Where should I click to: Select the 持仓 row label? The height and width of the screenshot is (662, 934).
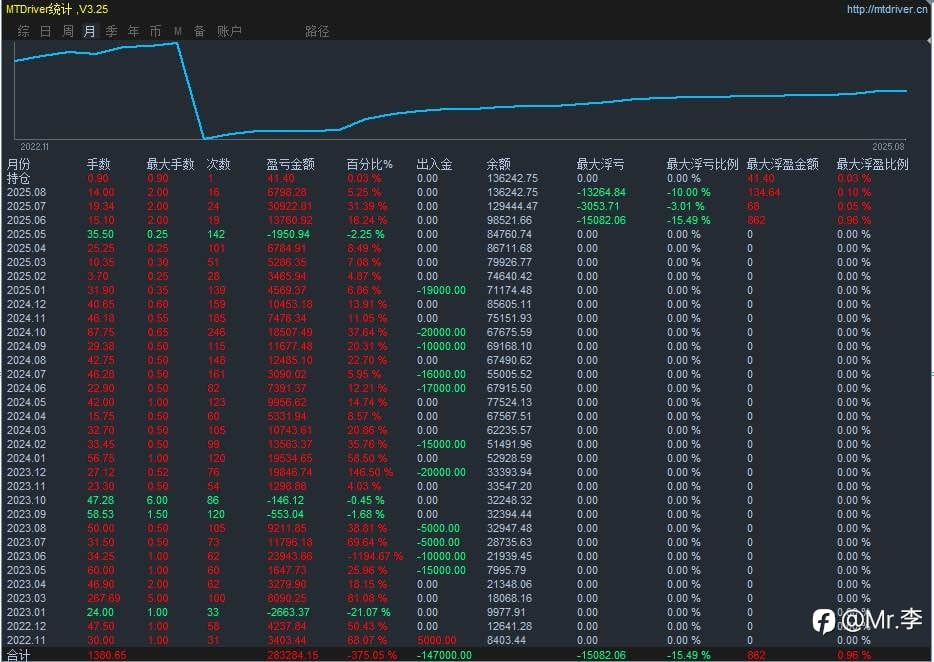pos(18,178)
